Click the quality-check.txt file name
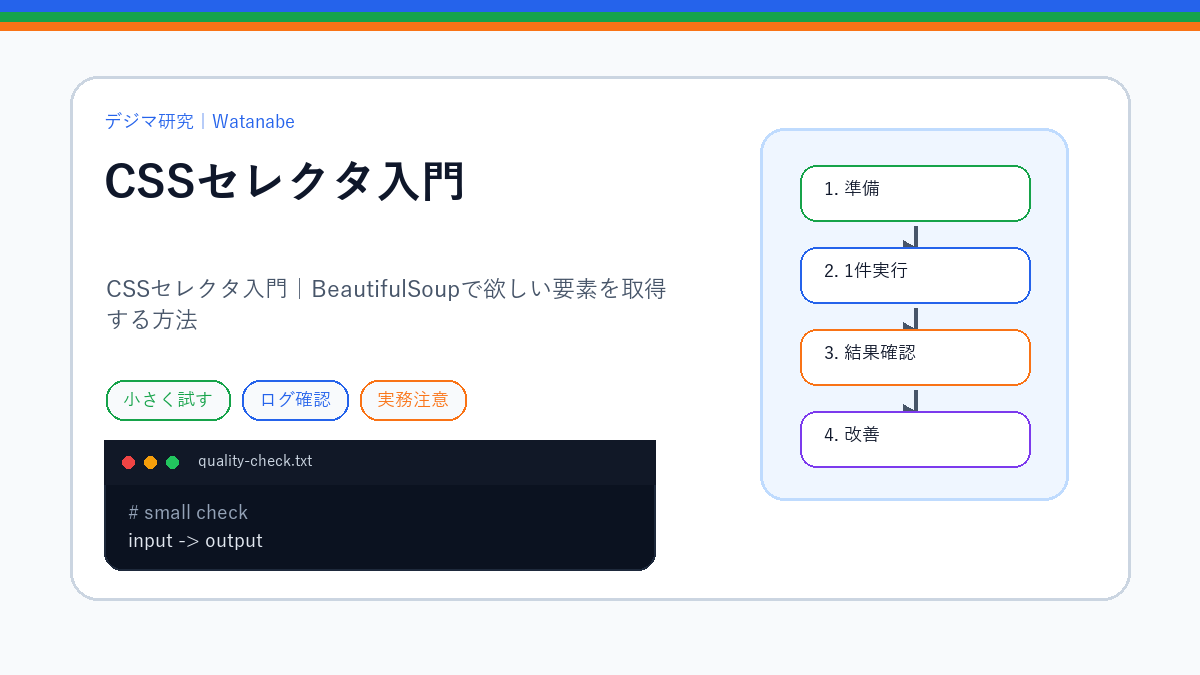 click(255, 461)
